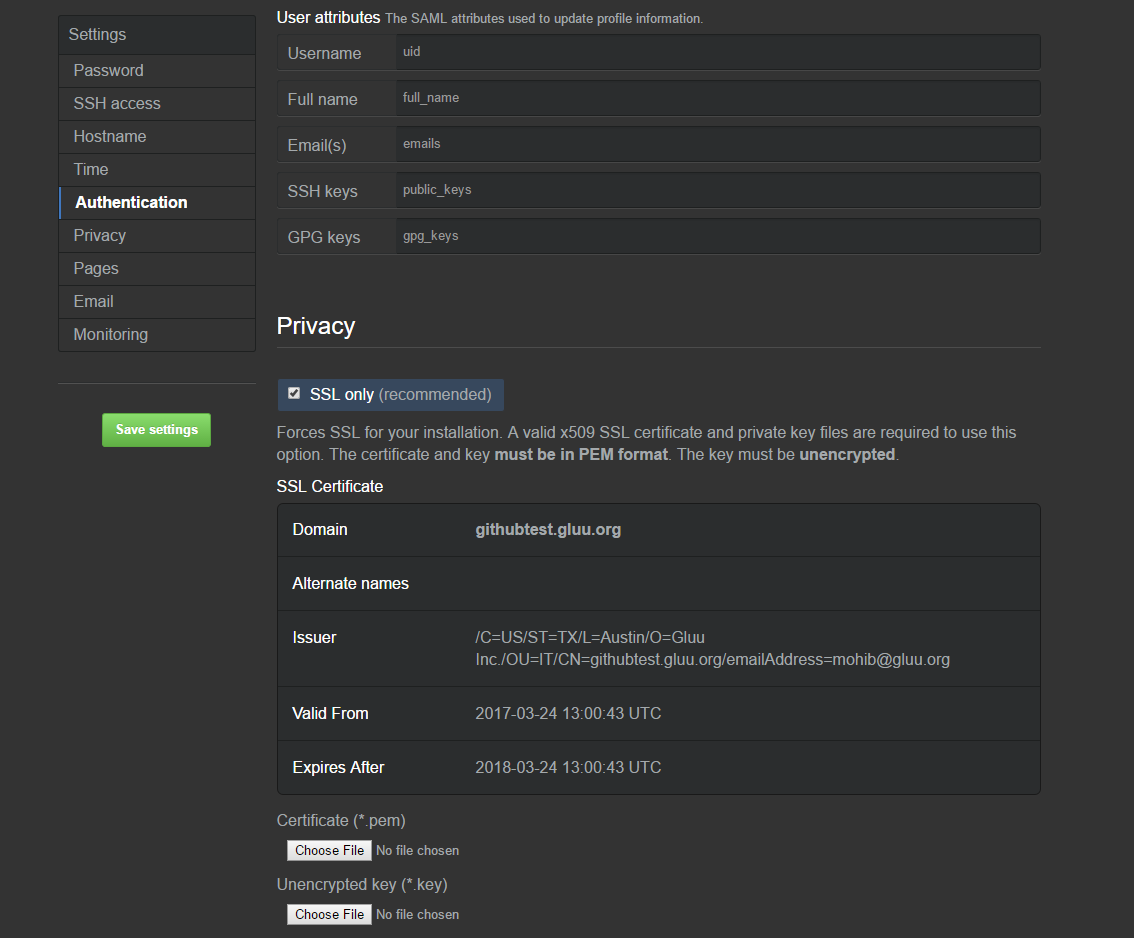Click the Email(s) attribute input
Image resolution: width=1134 pixels, height=938 pixels.
tap(717, 144)
